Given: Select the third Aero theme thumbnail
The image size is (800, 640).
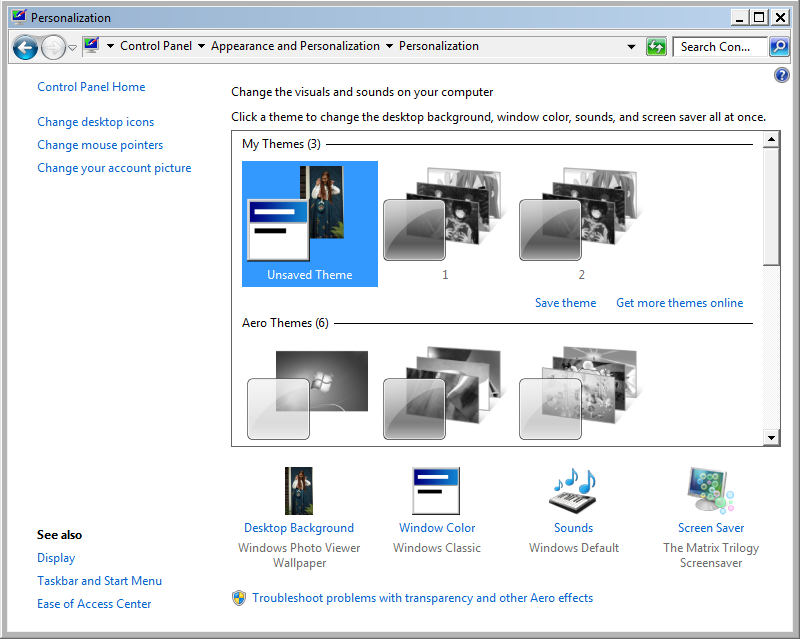Looking at the screenshot, I should click(x=579, y=392).
